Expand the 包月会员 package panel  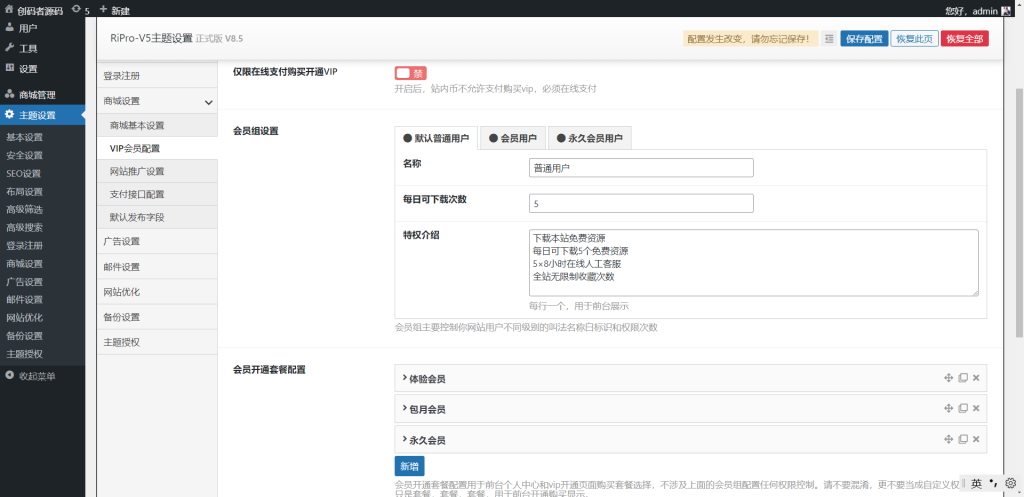click(425, 409)
